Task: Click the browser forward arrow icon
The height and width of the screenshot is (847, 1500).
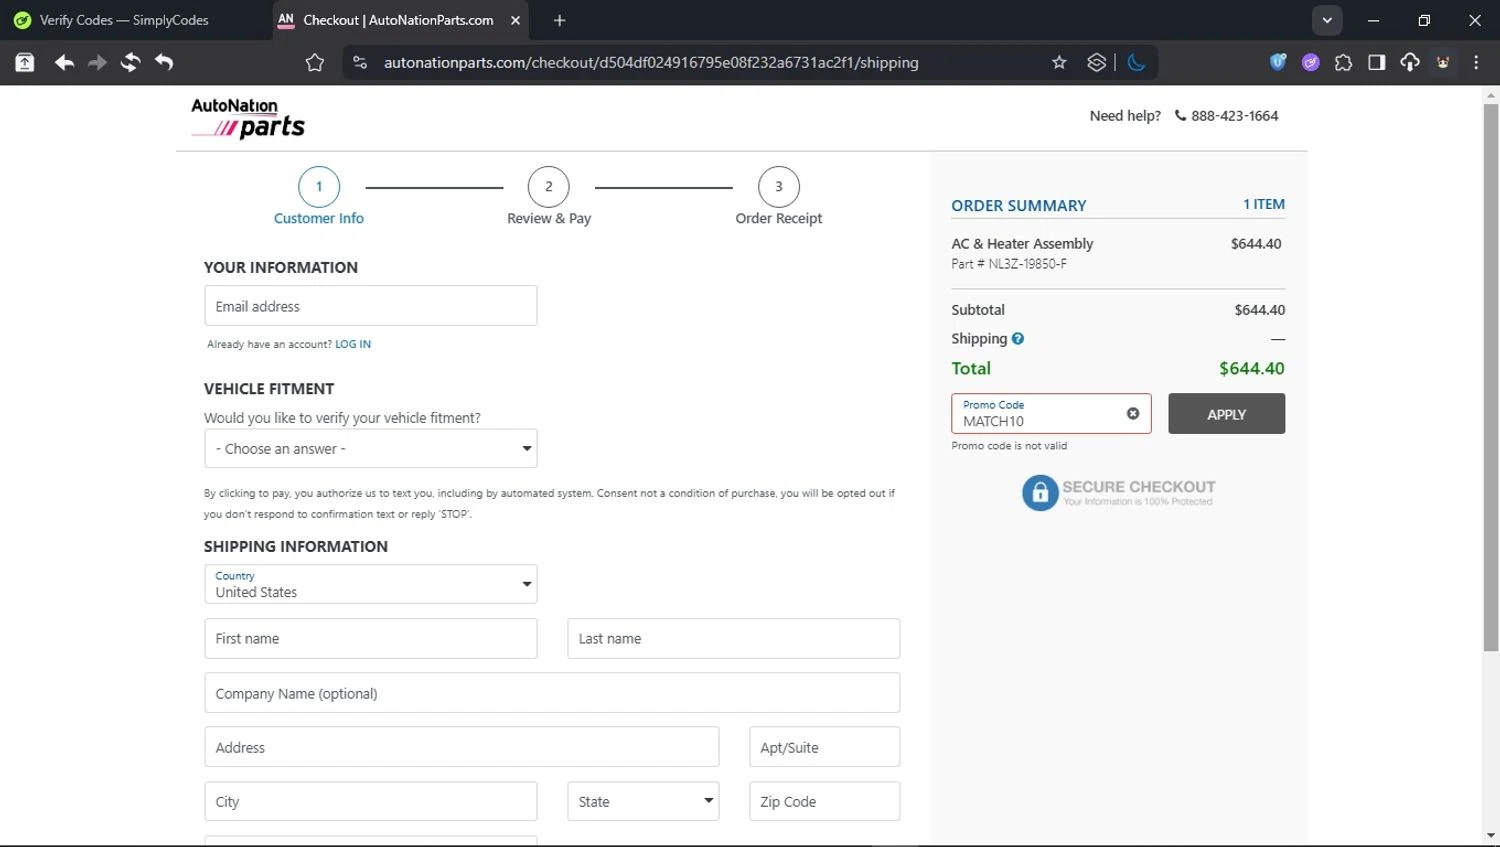Action: click(x=97, y=62)
